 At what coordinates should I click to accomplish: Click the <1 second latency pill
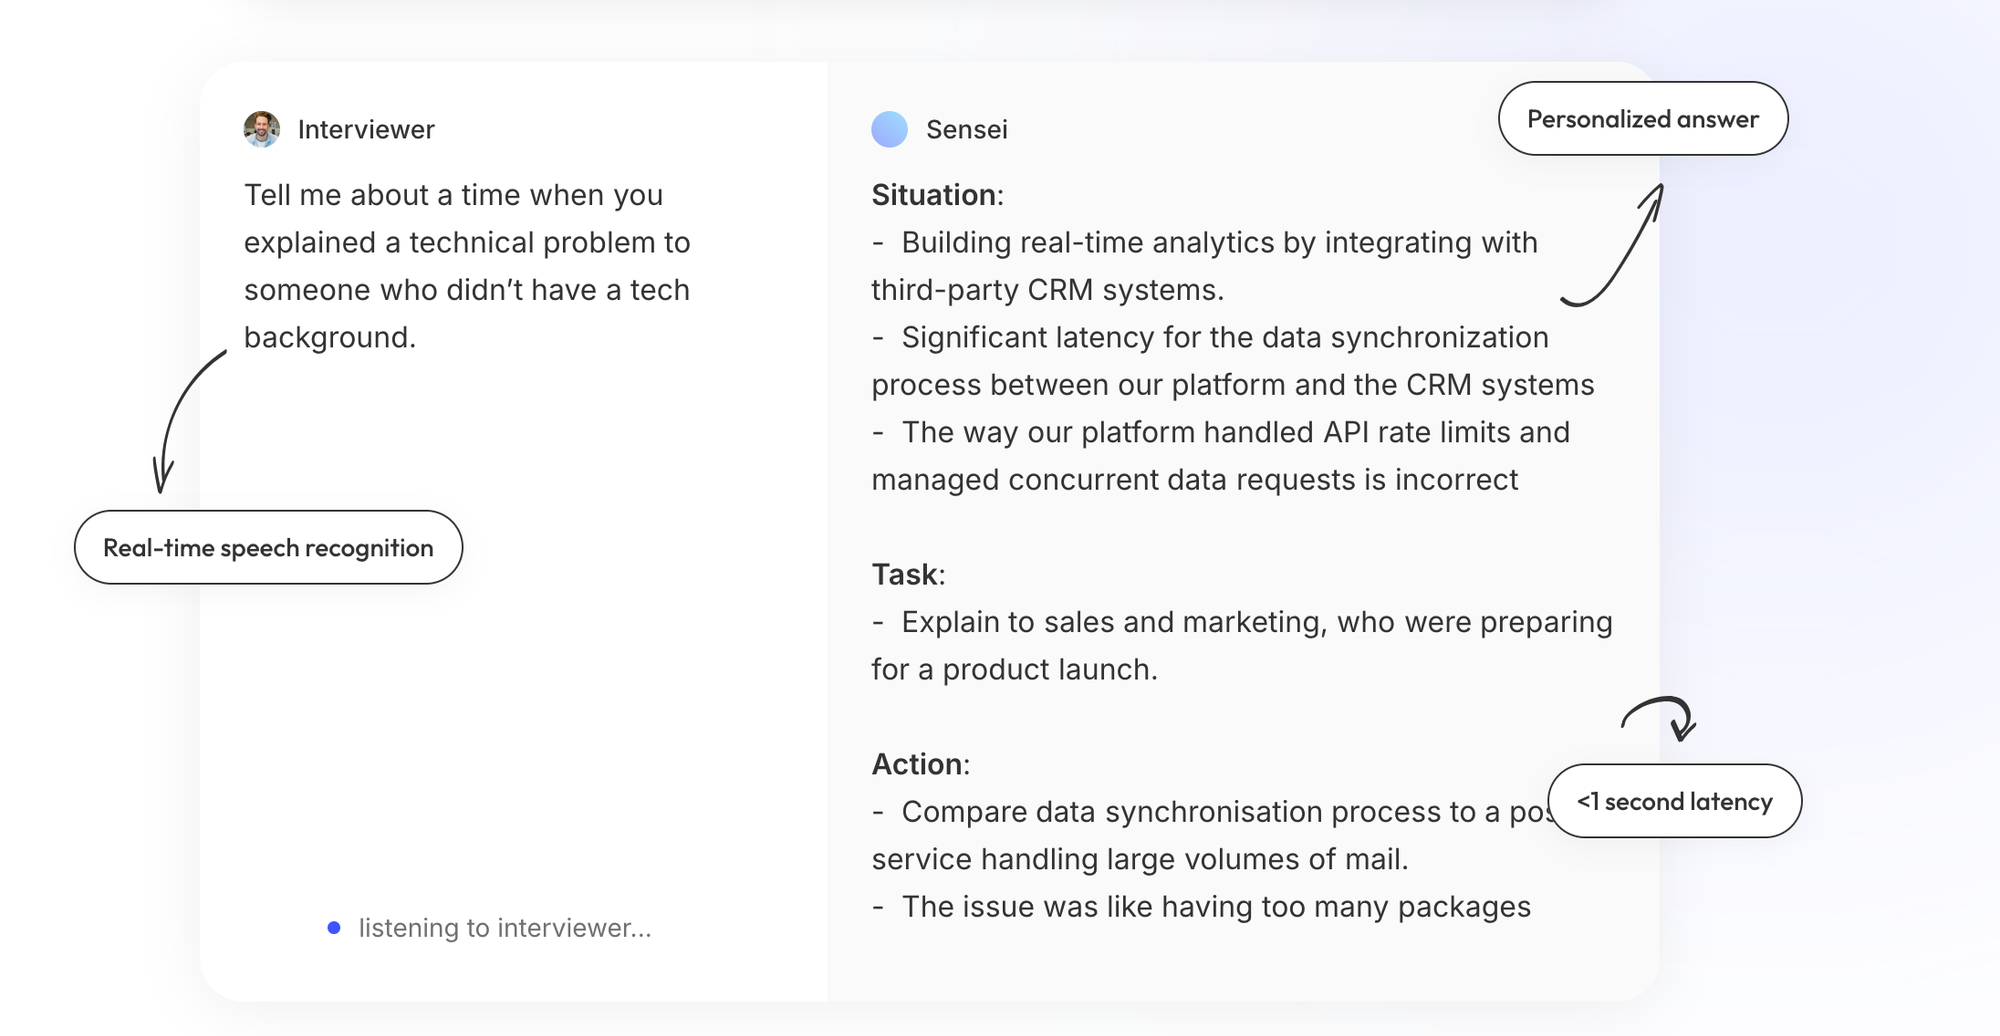click(x=1674, y=801)
